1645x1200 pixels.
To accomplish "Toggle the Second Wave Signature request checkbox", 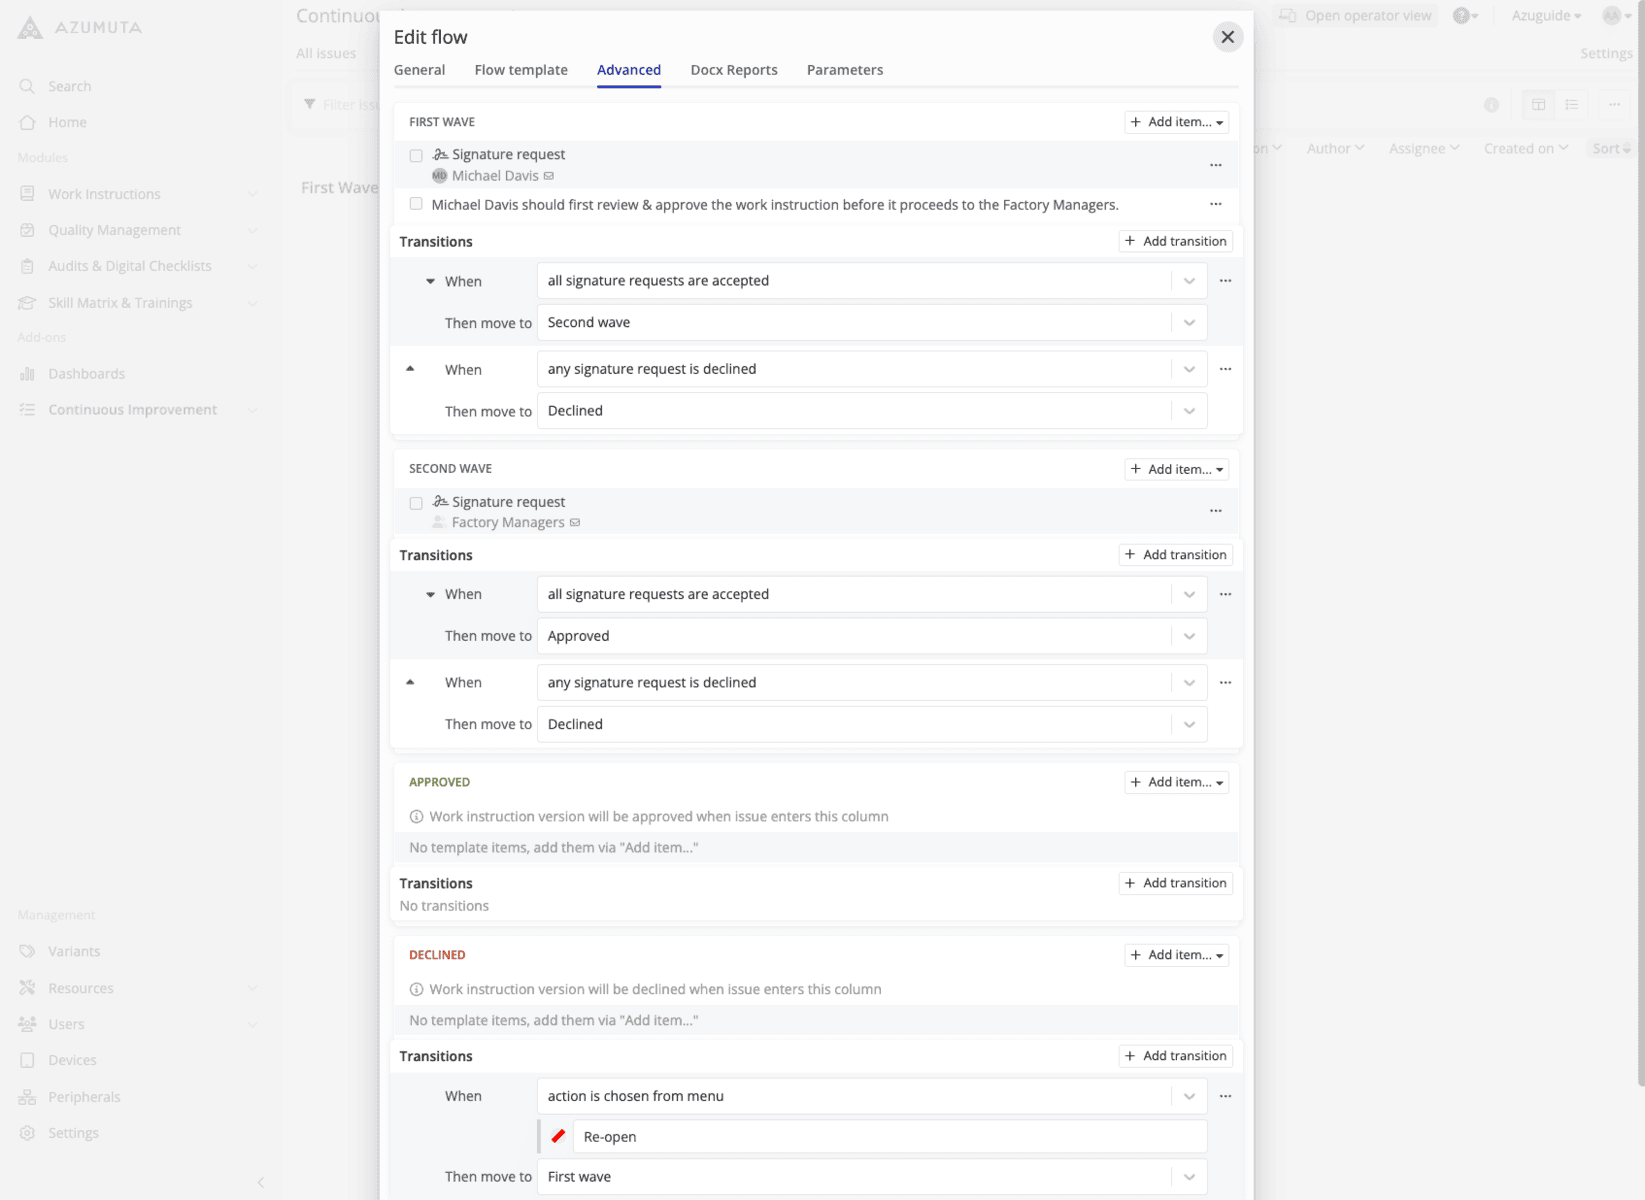I will point(416,503).
